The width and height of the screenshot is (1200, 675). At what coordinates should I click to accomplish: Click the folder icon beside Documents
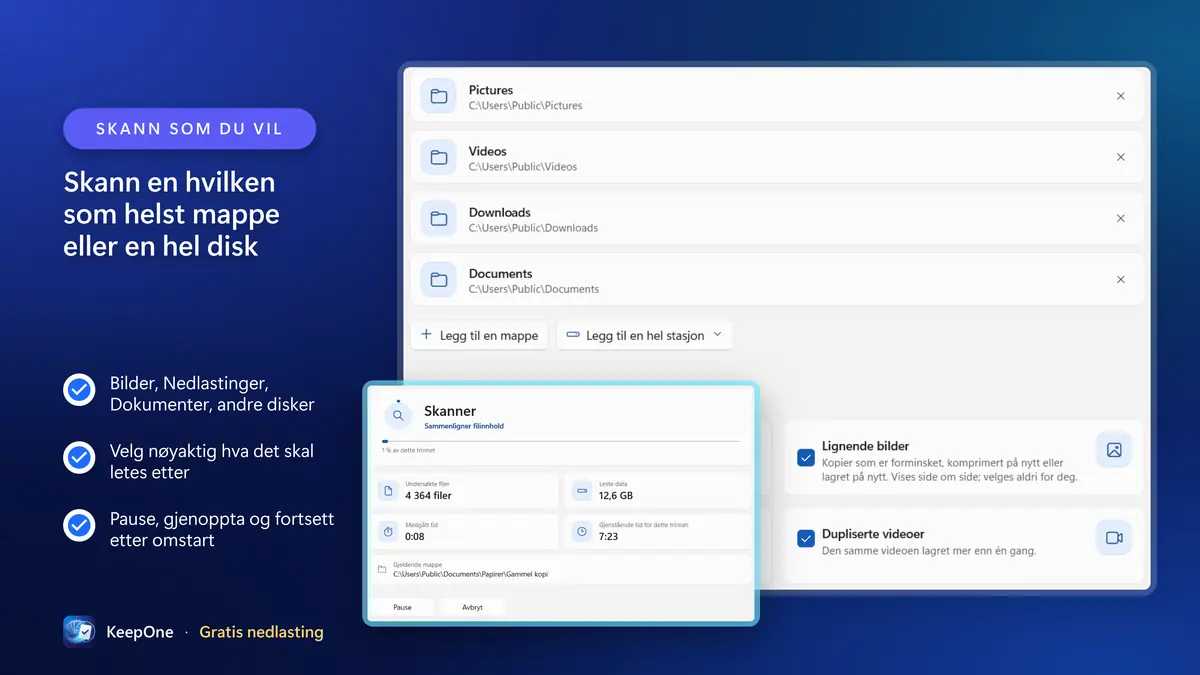coord(438,280)
